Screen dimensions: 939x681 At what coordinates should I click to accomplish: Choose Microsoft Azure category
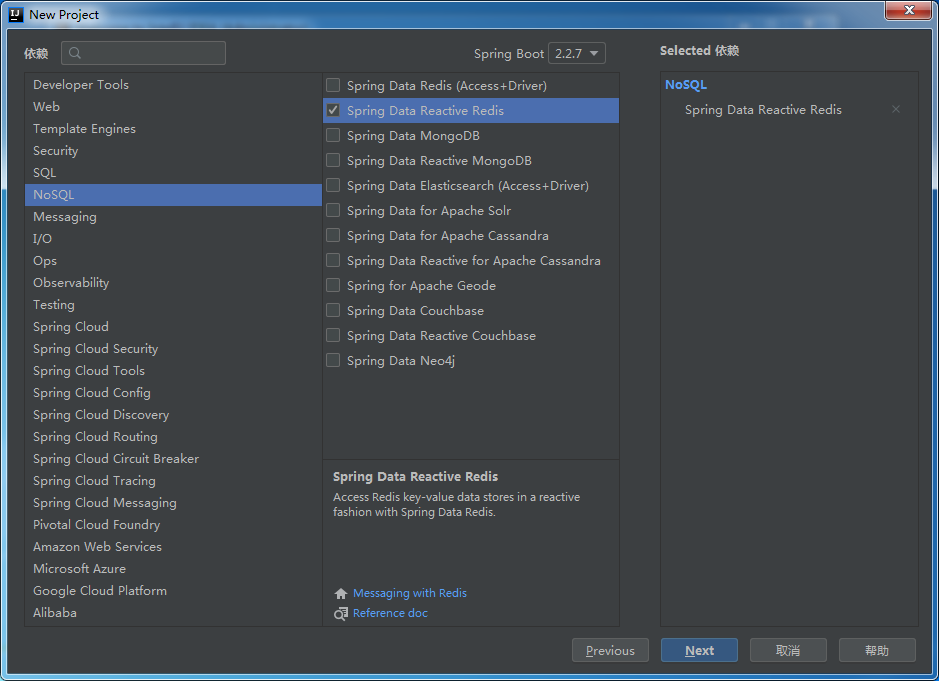coord(173,569)
